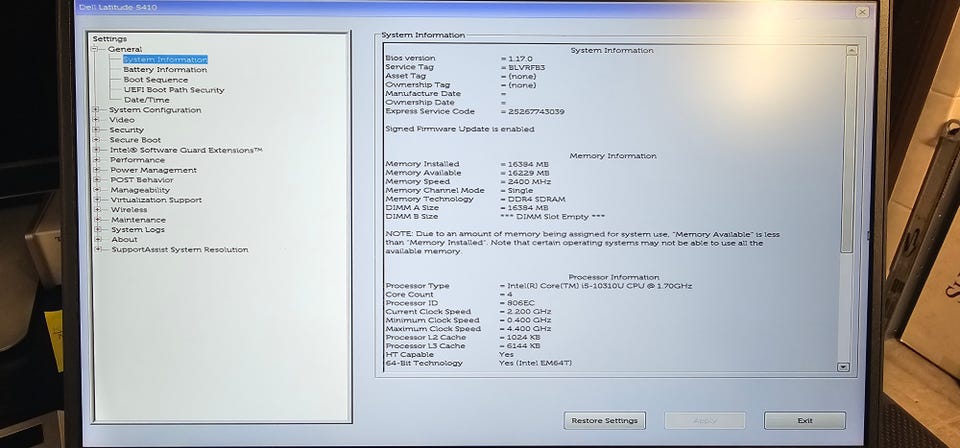Expand the POST Behavior node
The width and height of the screenshot is (960, 448).
pos(97,180)
